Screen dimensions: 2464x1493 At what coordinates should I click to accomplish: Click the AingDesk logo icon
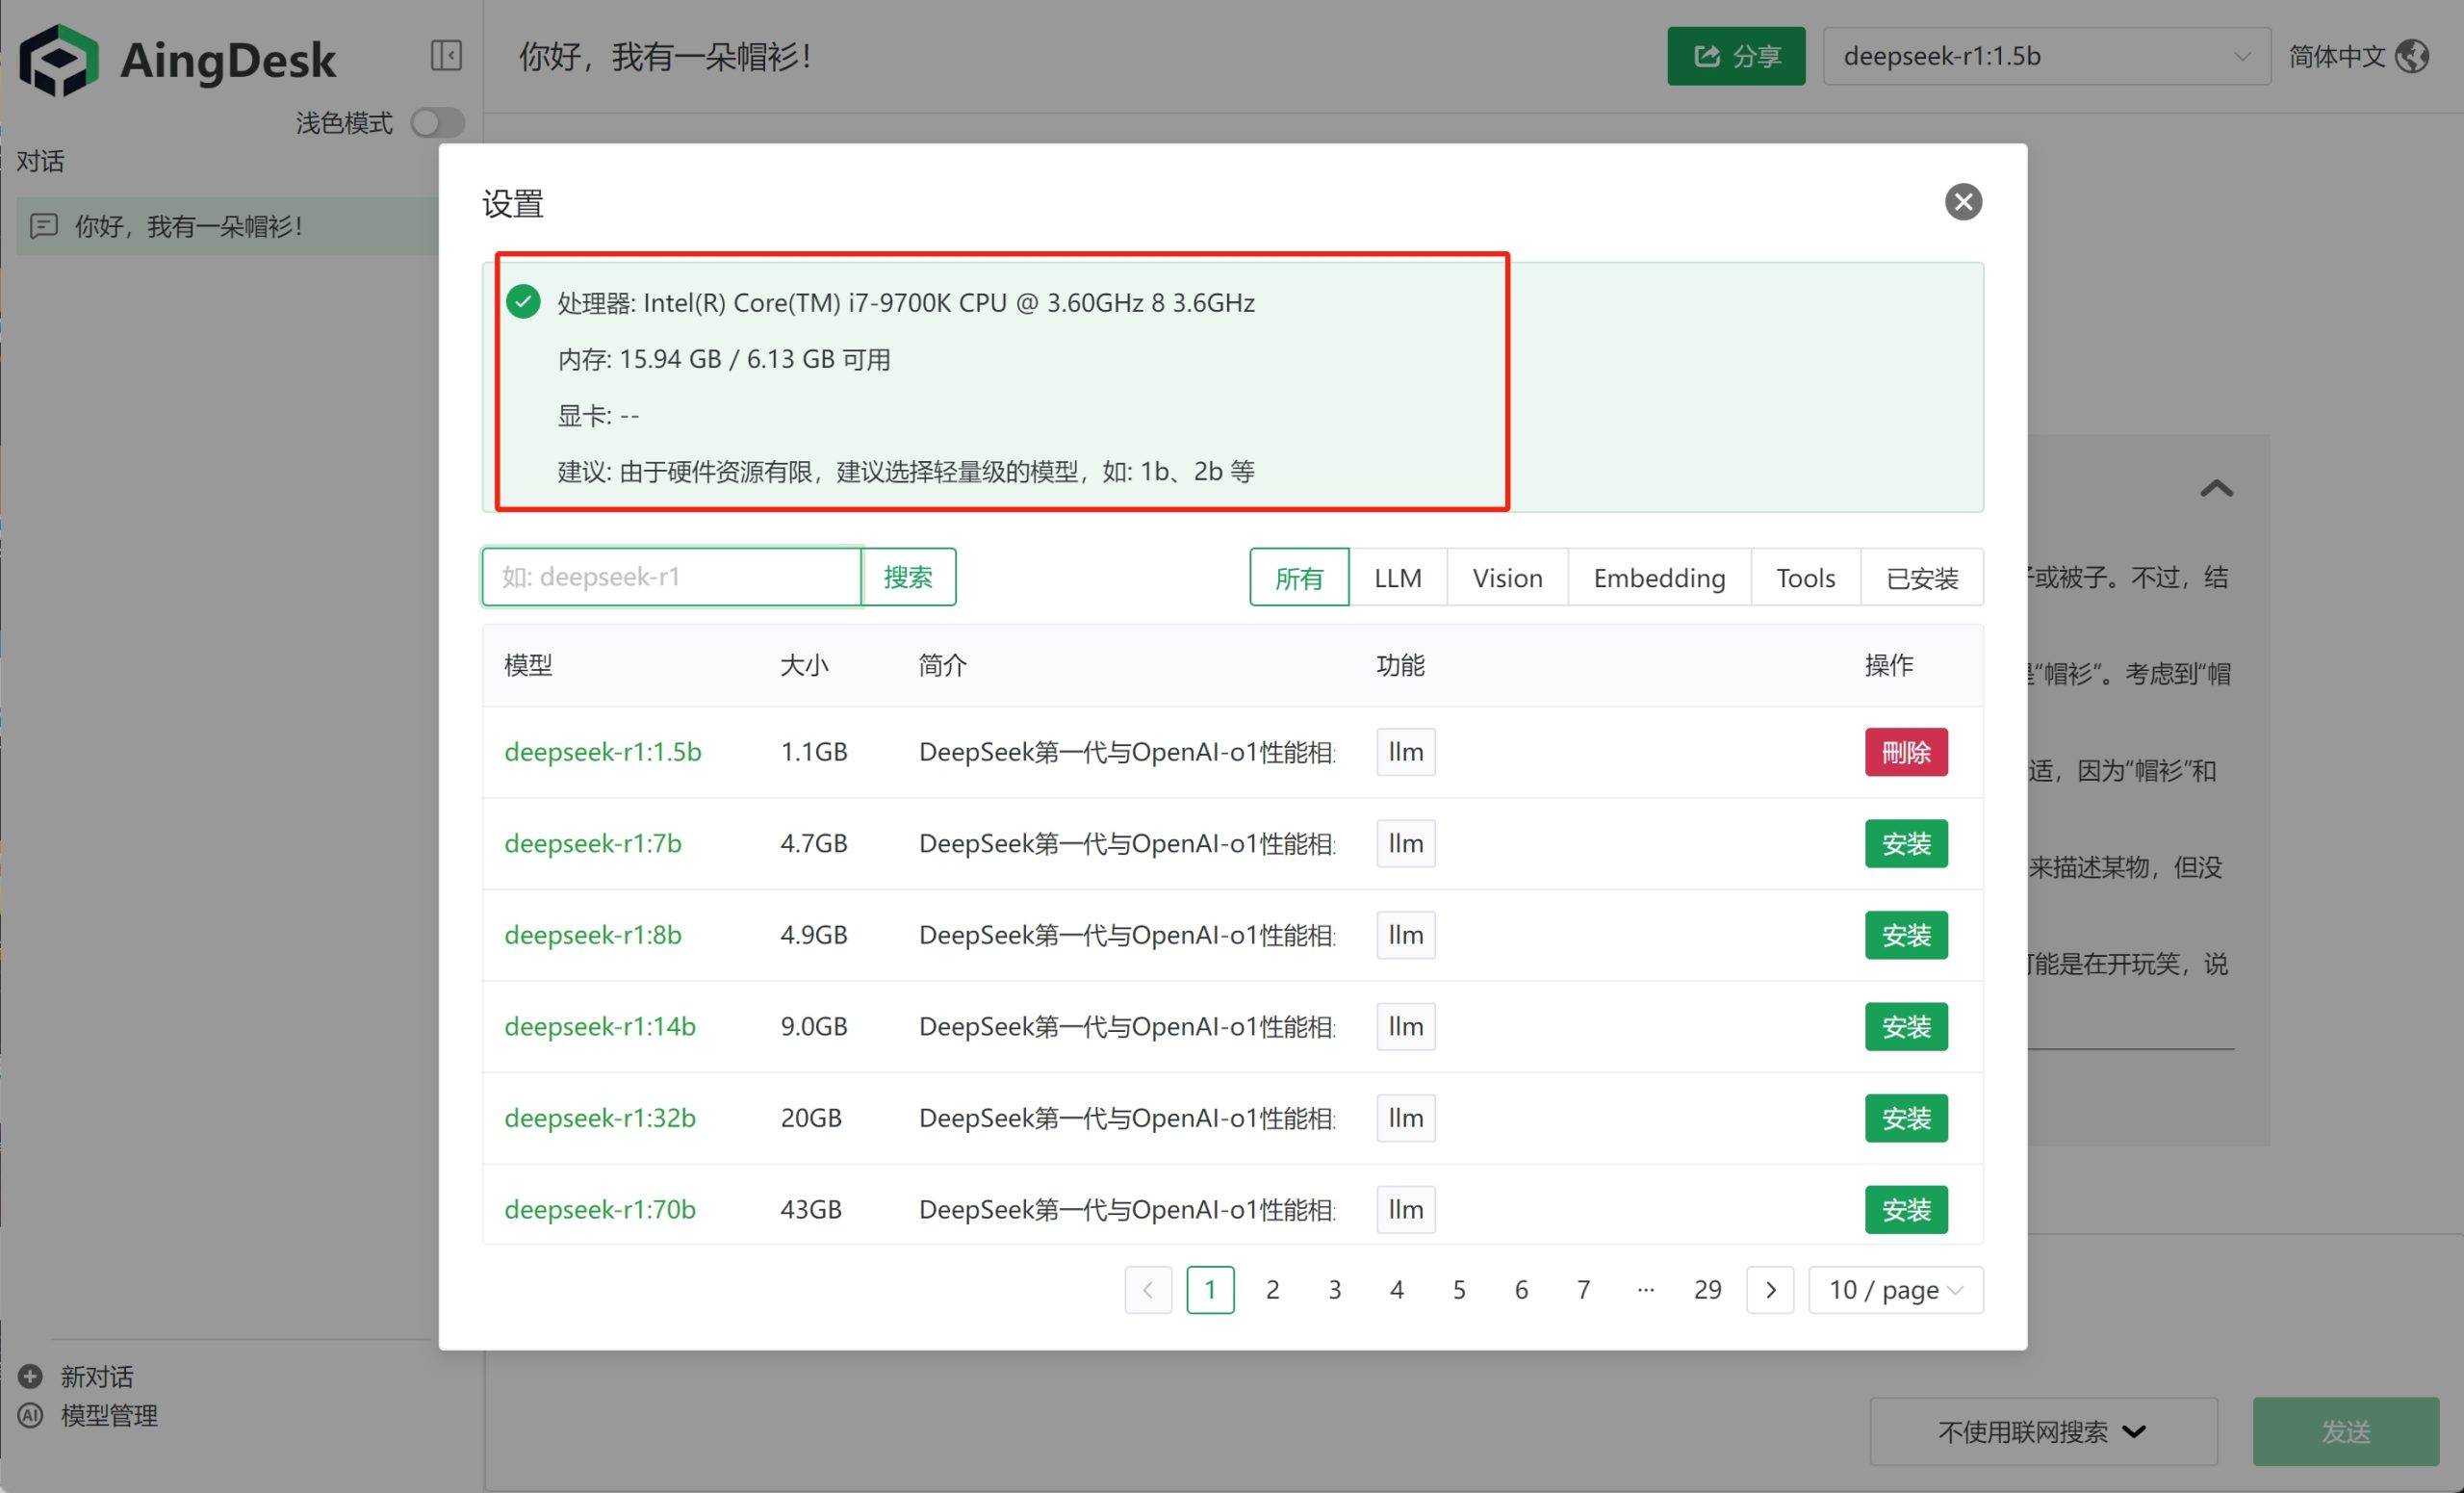pos(59,60)
